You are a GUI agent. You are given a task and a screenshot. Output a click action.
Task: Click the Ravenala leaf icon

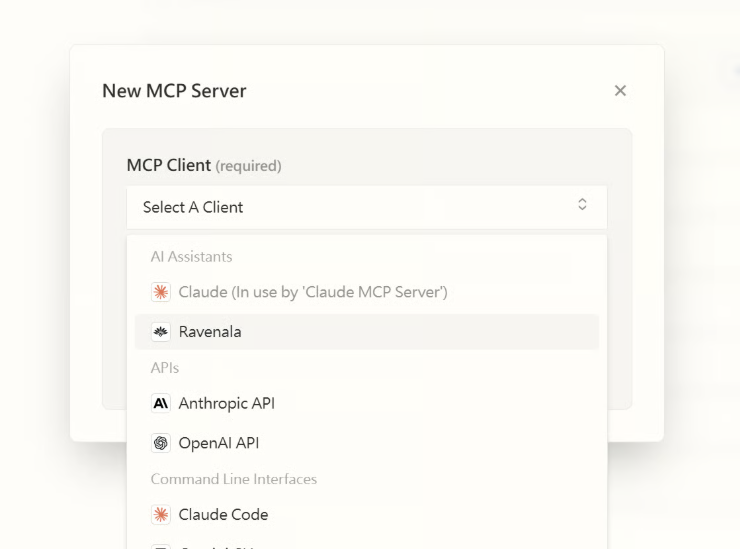tap(160, 332)
